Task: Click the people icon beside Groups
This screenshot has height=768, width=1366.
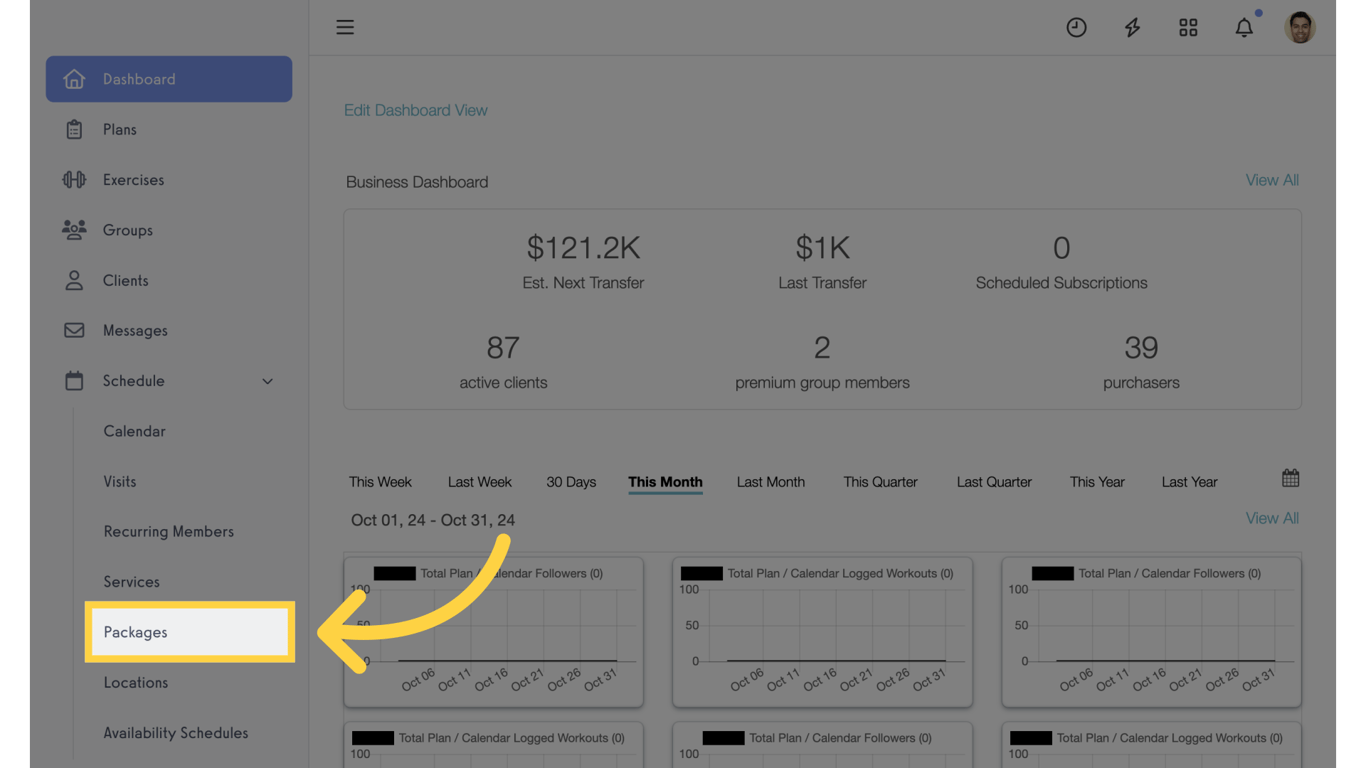Action: click(74, 230)
